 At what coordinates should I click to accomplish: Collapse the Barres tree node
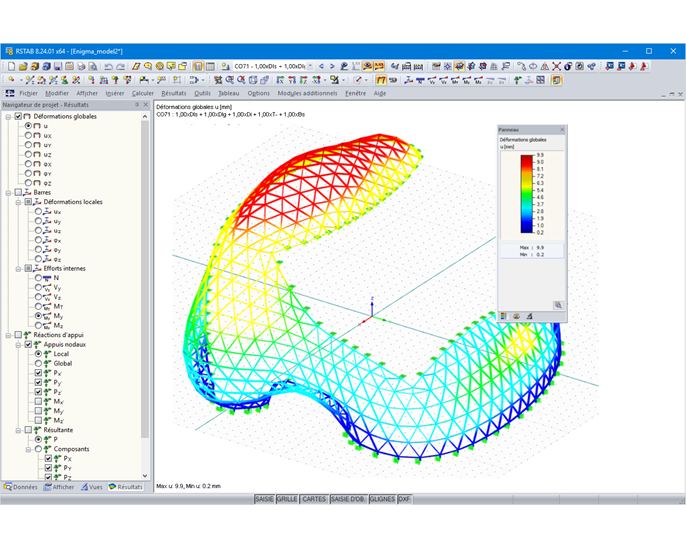point(8,193)
